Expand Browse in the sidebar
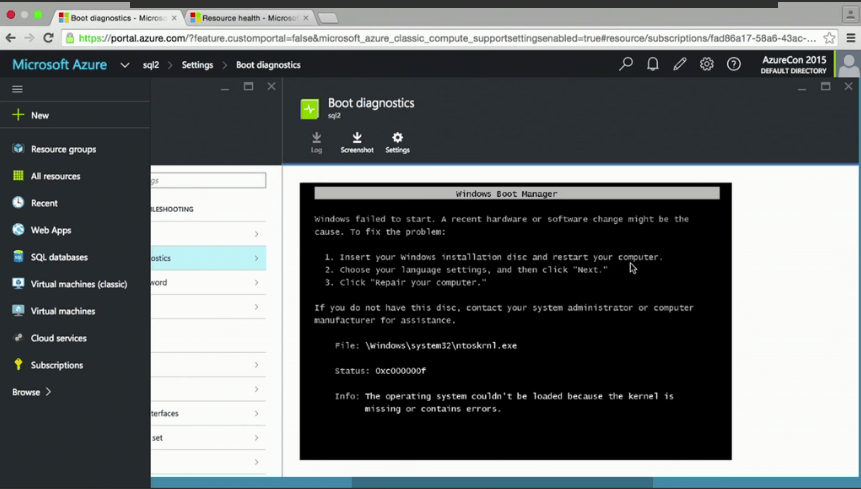This screenshot has width=861, height=489. click(31, 392)
